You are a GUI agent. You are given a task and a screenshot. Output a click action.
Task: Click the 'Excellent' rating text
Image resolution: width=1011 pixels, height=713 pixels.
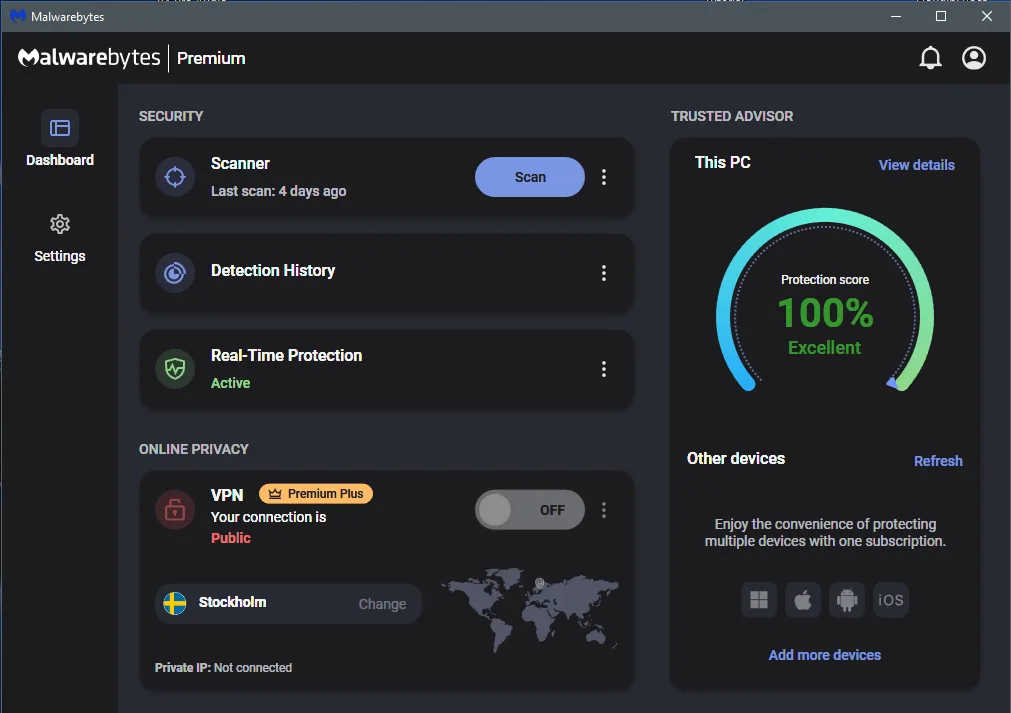pyautogui.click(x=824, y=347)
